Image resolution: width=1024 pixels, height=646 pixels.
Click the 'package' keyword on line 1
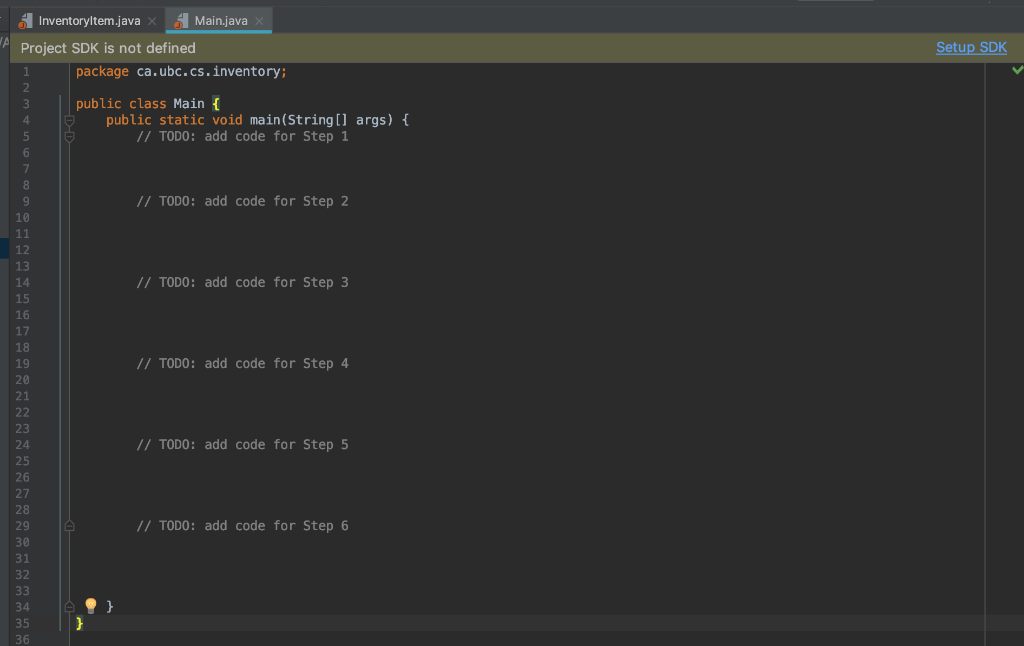pyautogui.click(x=102, y=71)
